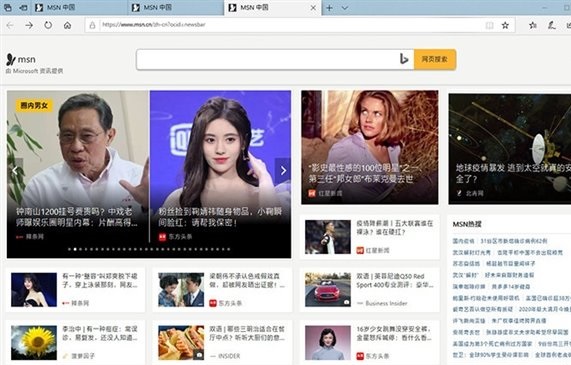Click the couple photo thumbnail for 梁朝伟 story
The image size is (571, 365).
click(181, 290)
